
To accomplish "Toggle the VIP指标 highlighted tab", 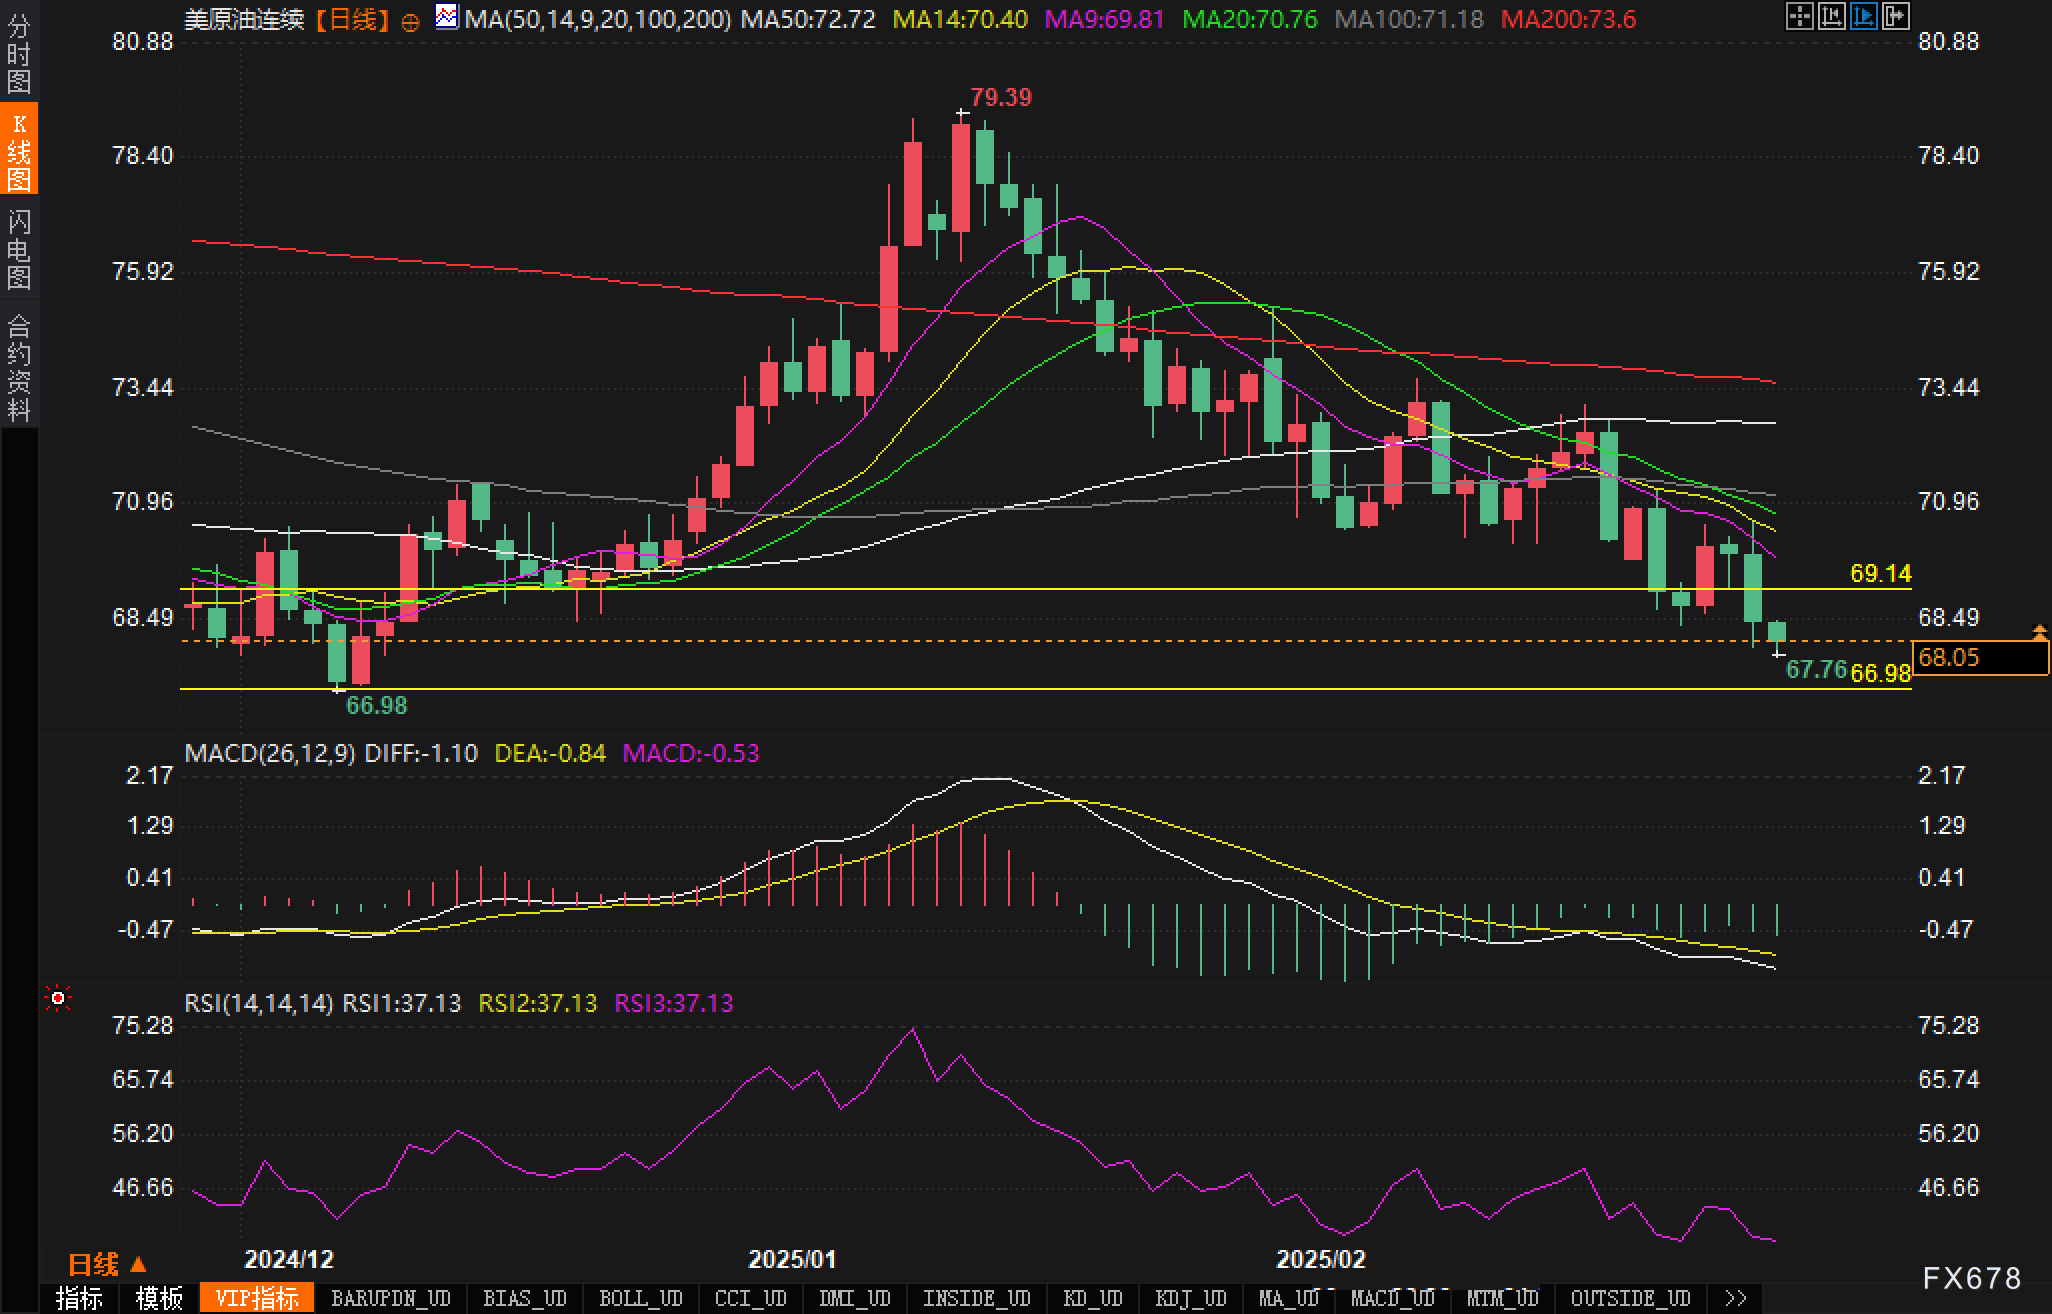I will (257, 1298).
